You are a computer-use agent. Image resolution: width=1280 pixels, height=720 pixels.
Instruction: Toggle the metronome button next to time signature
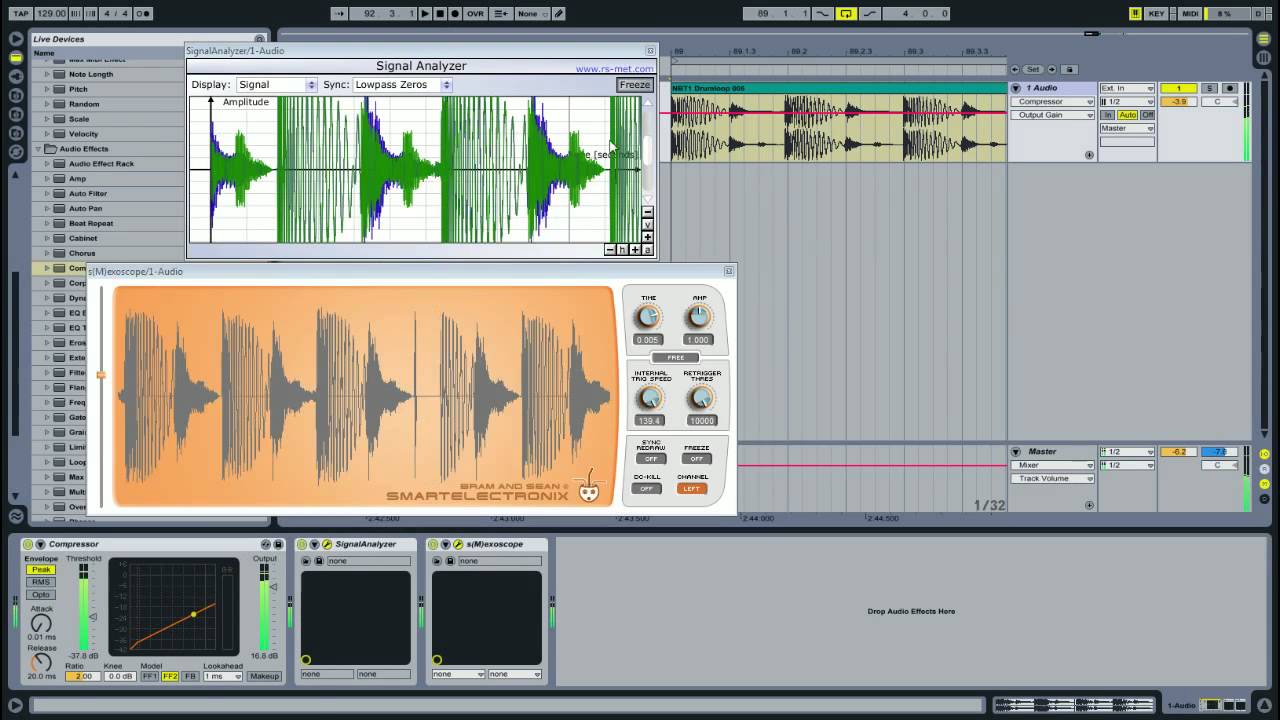coord(143,14)
